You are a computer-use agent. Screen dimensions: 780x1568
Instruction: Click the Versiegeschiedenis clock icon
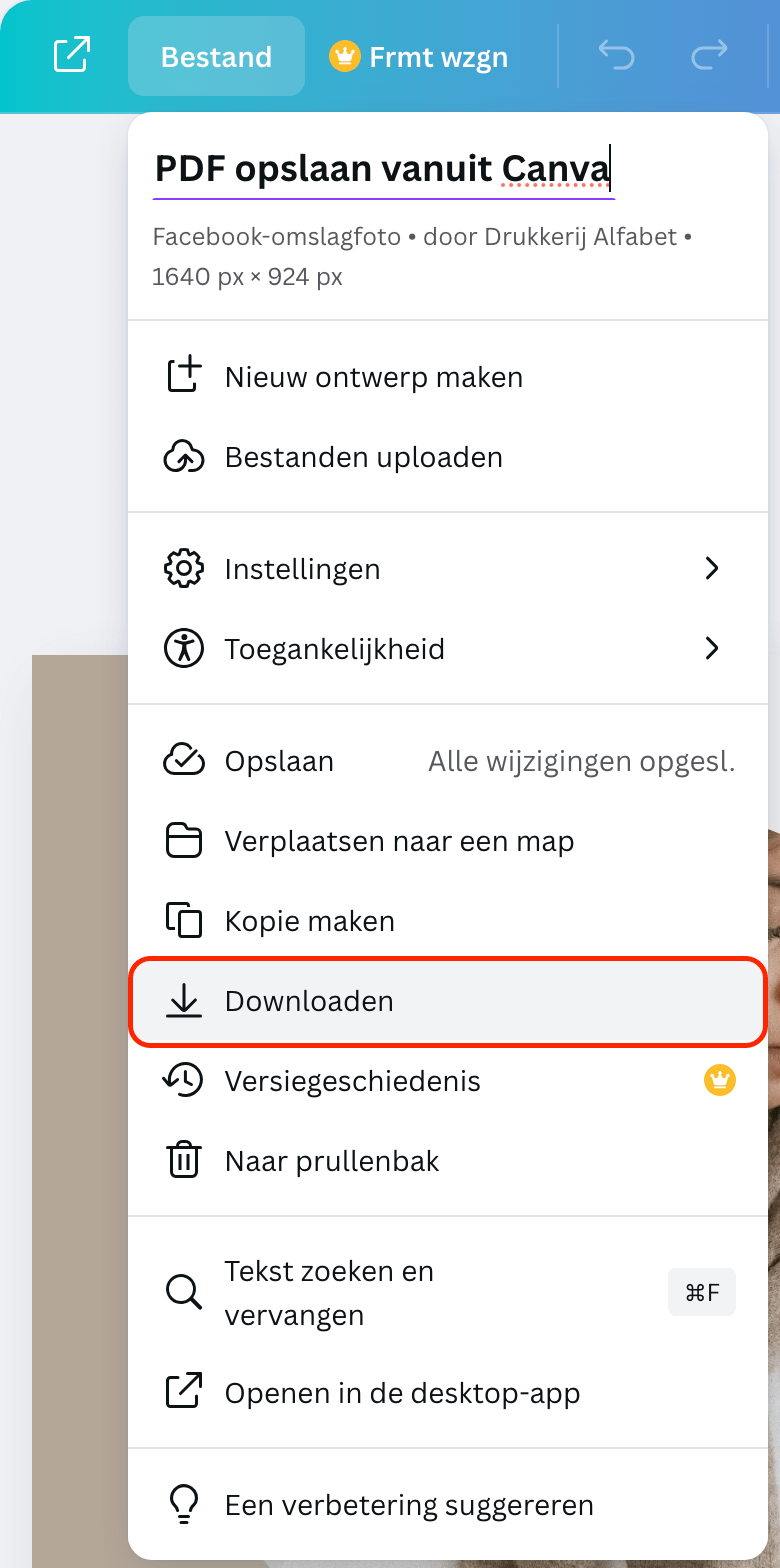tap(183, 1081)
